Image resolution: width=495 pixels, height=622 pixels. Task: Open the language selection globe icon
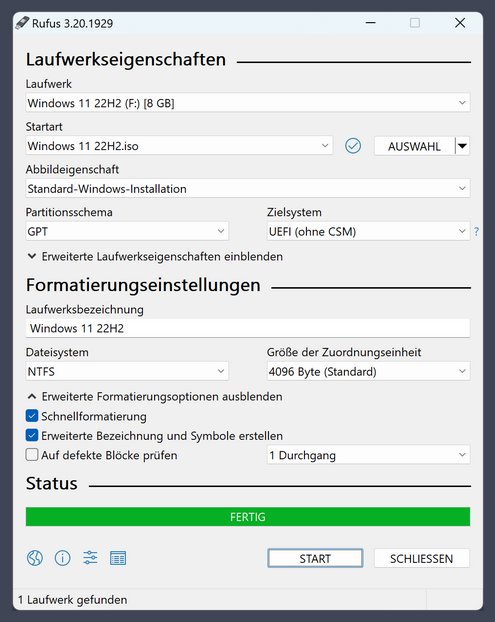pos(35,558)
